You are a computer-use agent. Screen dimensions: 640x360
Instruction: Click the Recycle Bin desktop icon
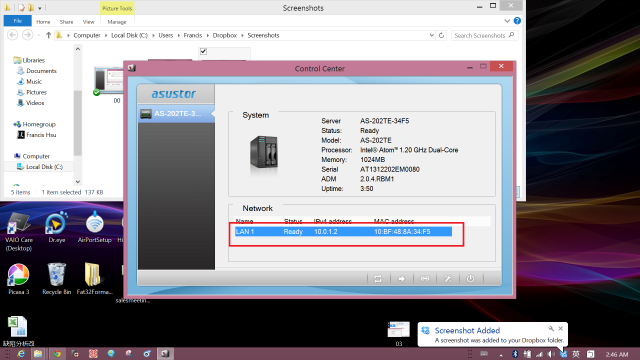(x=56, y=279)
